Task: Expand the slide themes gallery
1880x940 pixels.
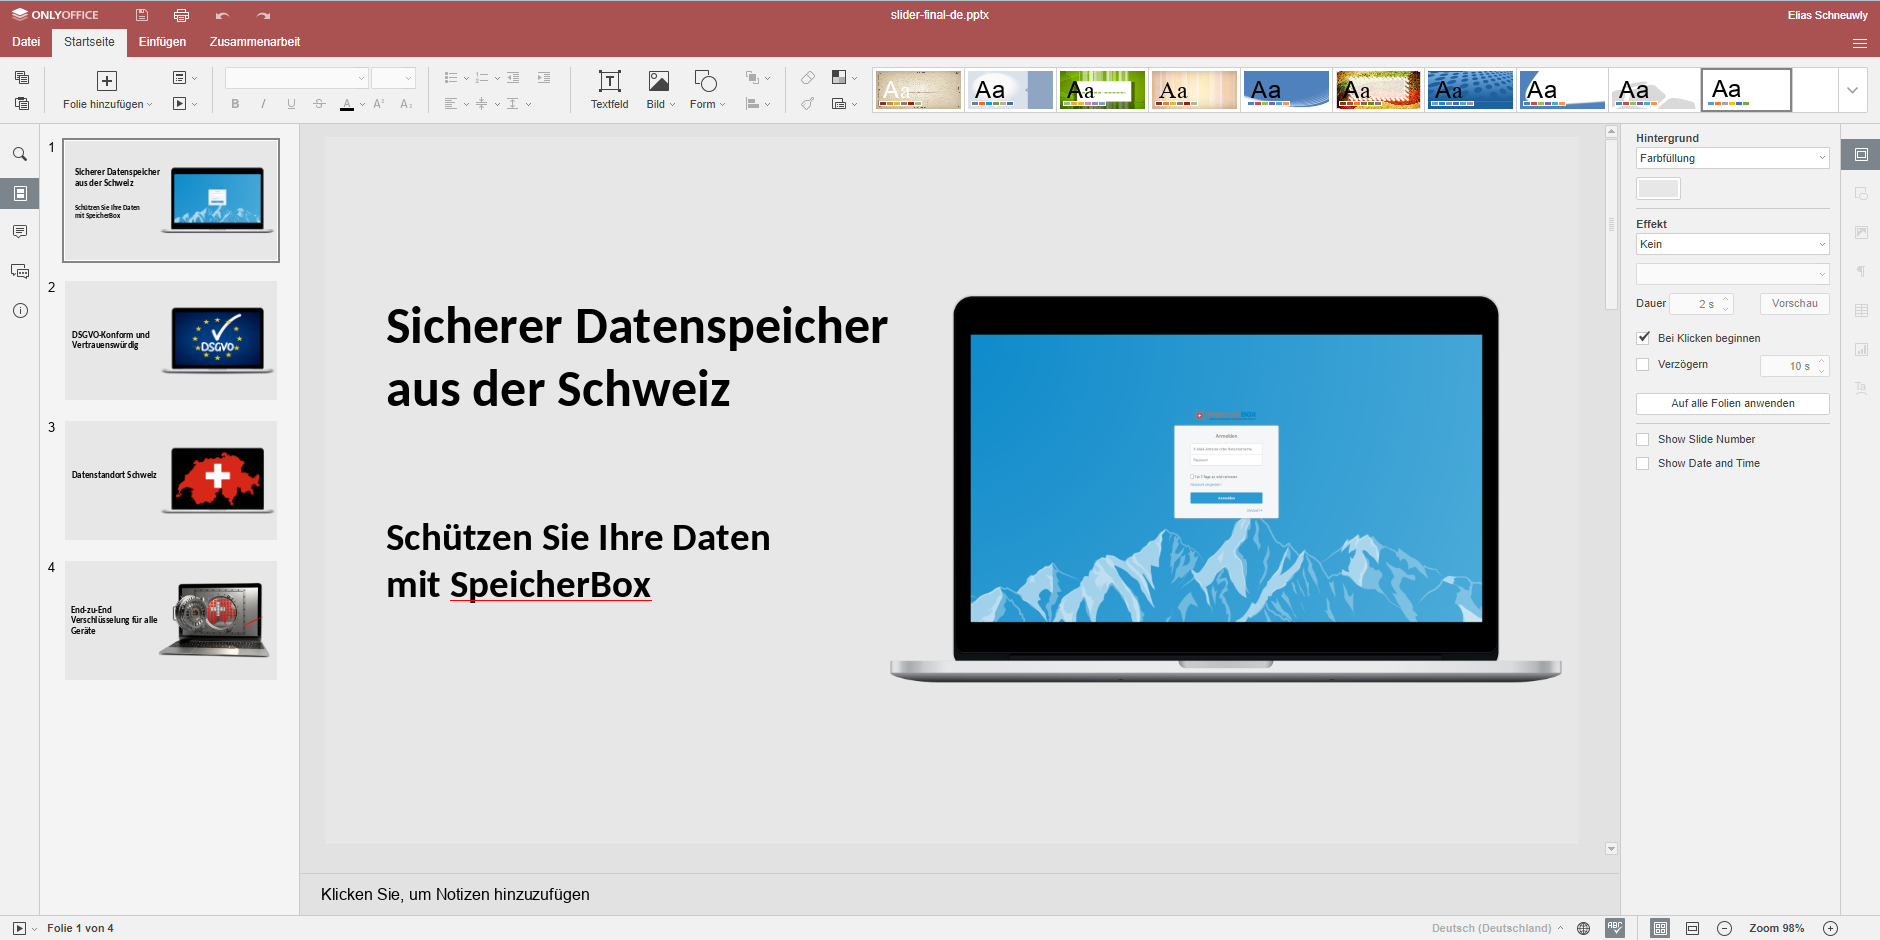Action: tap(1852, 90)
